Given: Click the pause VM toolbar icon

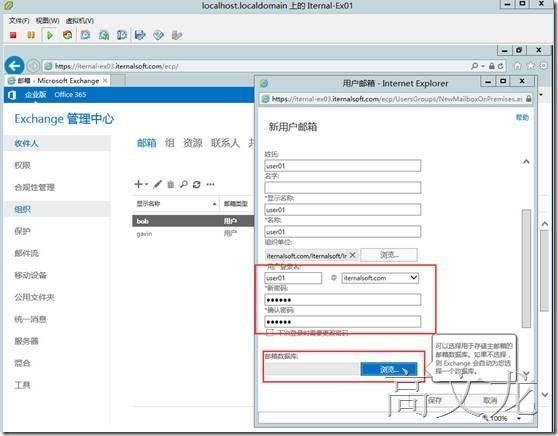Looking at the screenshot, I should pyautogui.click(x=31, y=35).
